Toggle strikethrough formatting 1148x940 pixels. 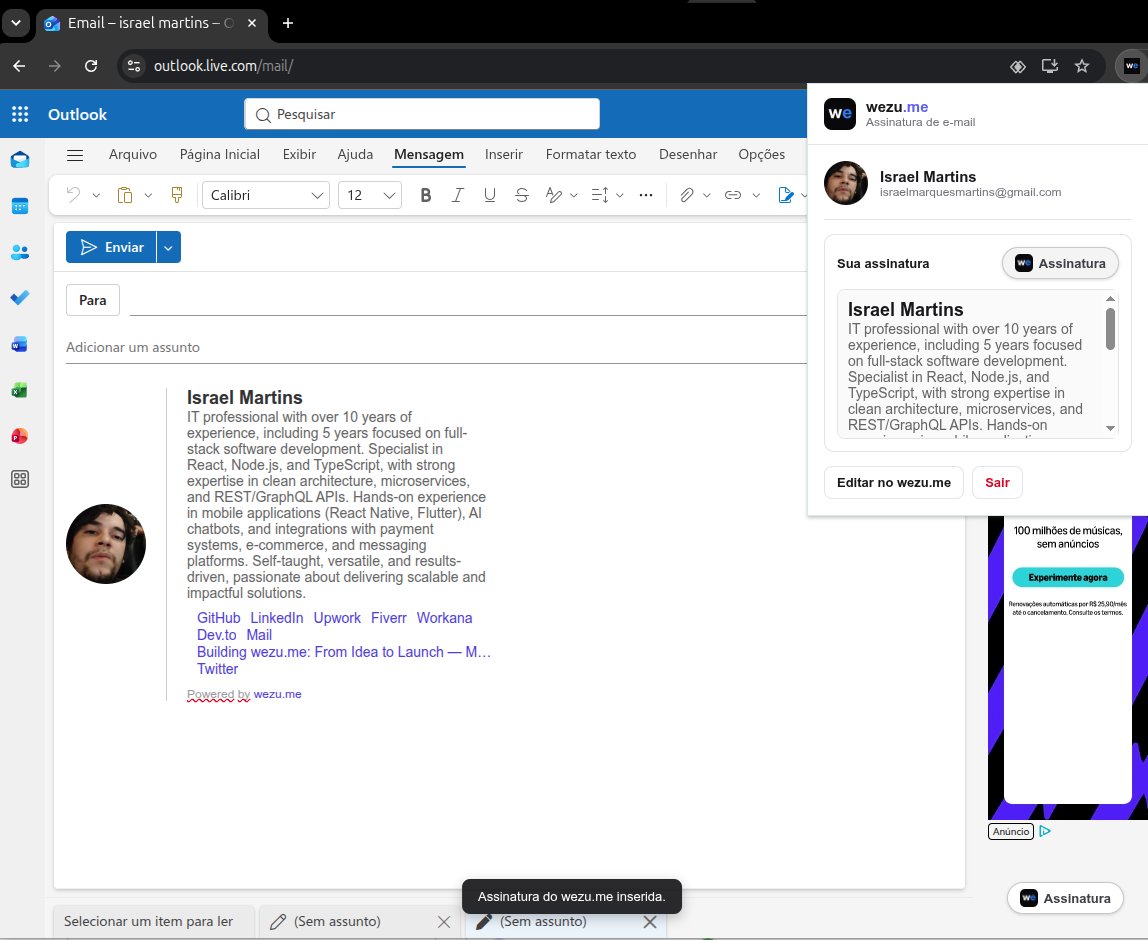522,195
